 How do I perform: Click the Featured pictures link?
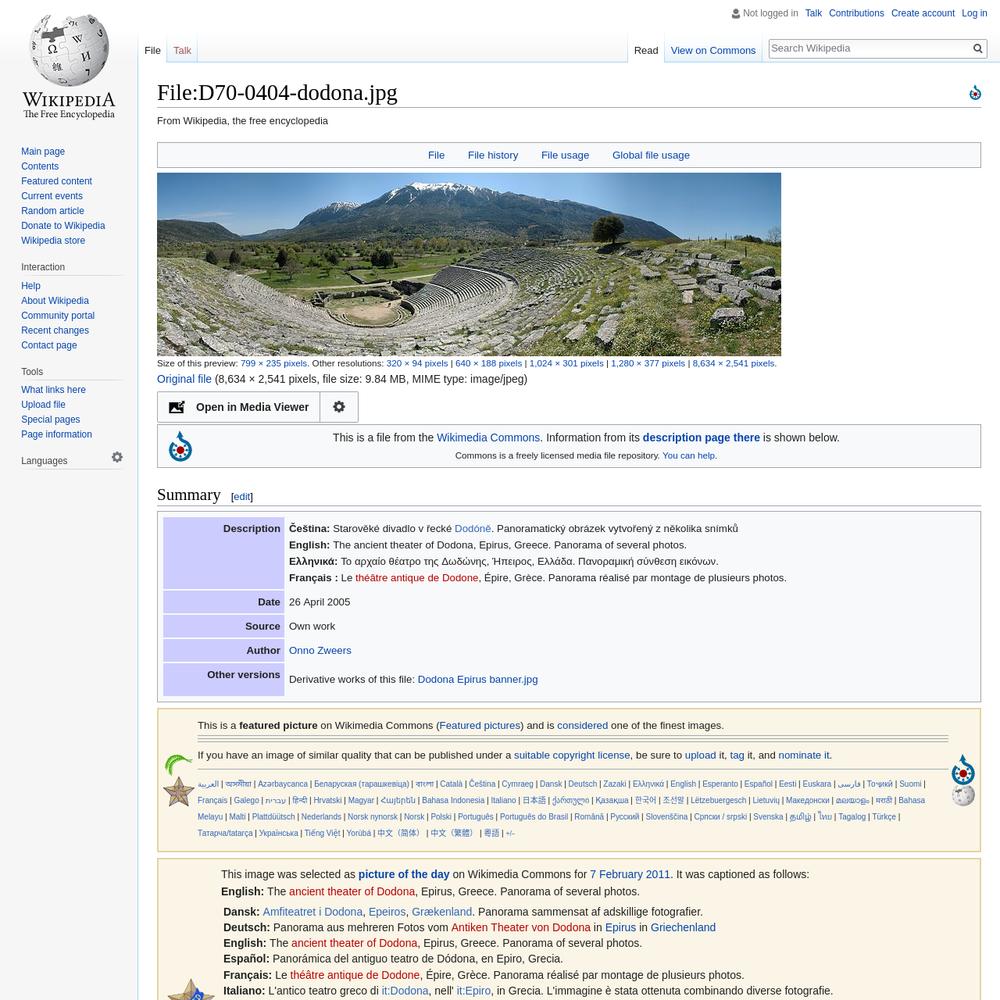[x=480, y=726]
